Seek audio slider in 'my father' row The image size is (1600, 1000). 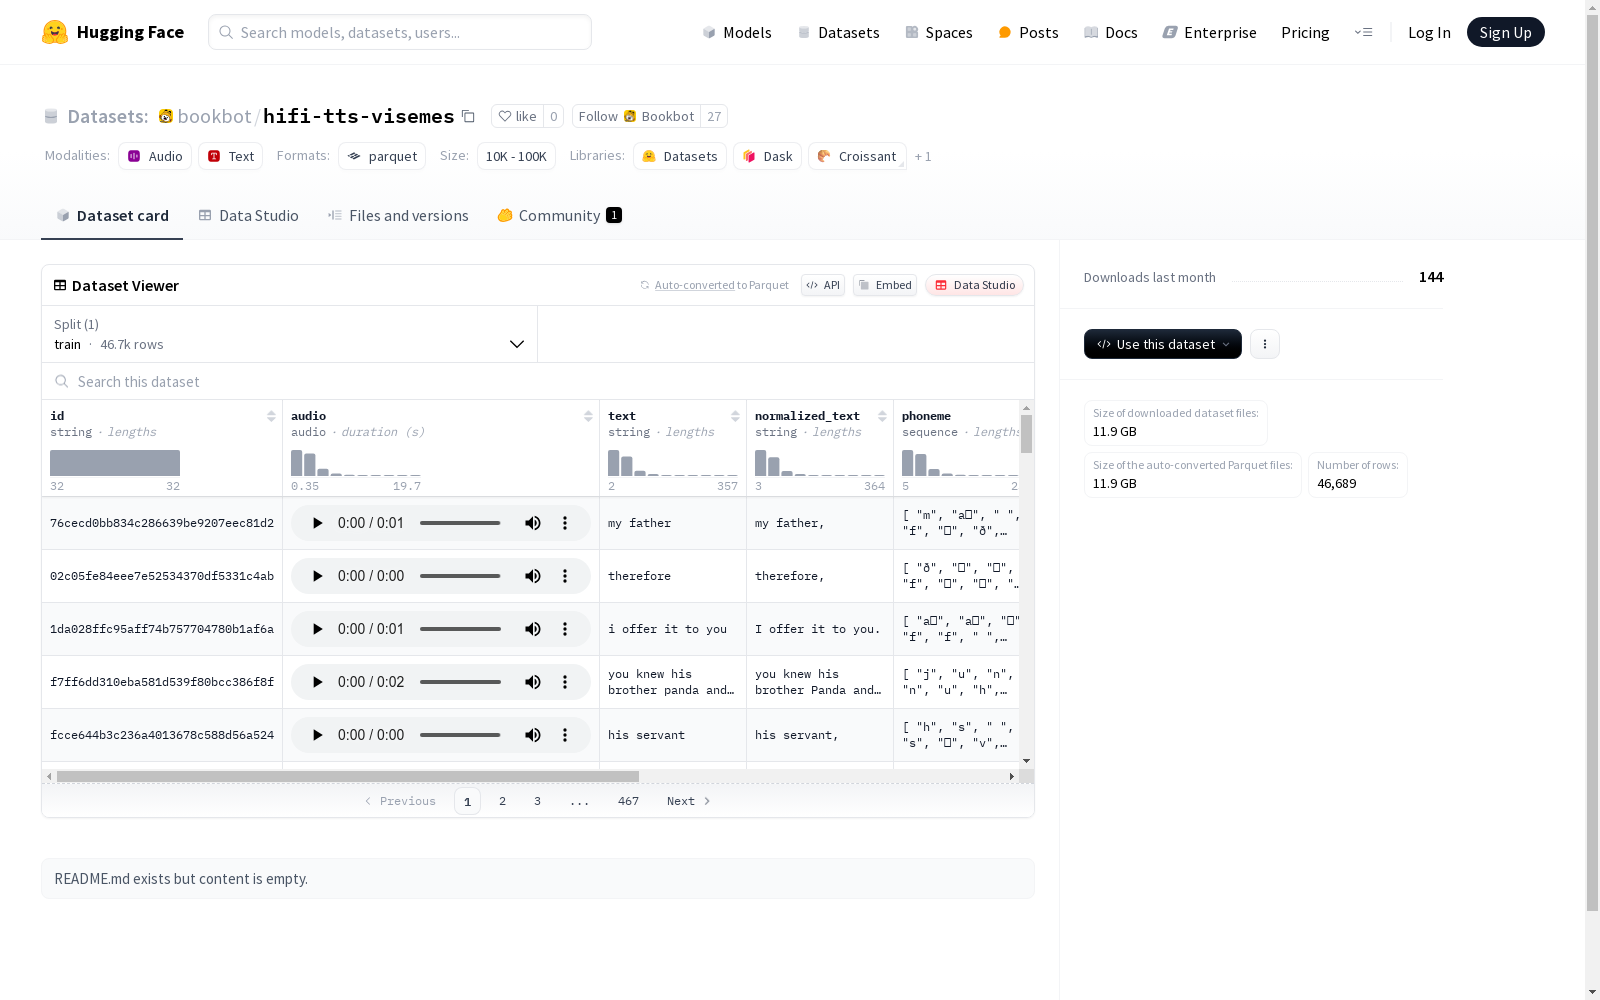[460, 523]
